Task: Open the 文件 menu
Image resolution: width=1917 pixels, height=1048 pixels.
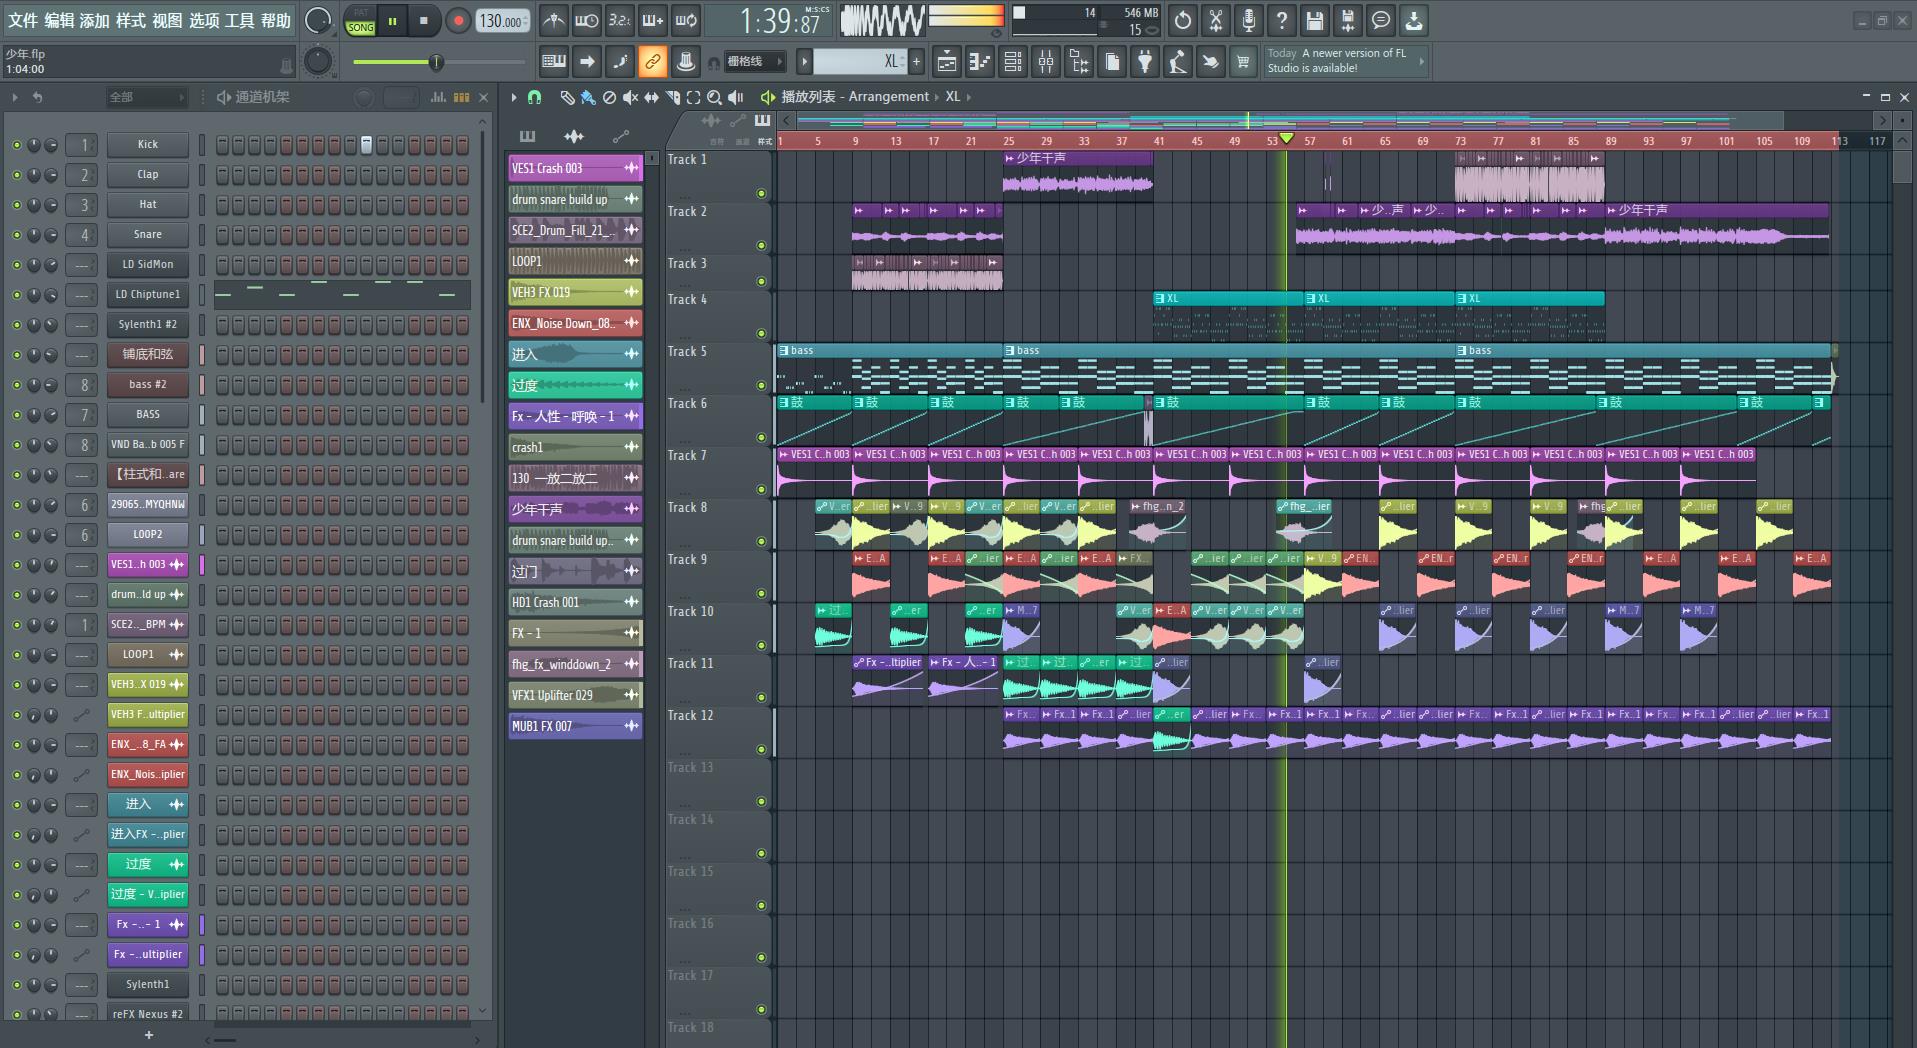Action: pos(22,20)
